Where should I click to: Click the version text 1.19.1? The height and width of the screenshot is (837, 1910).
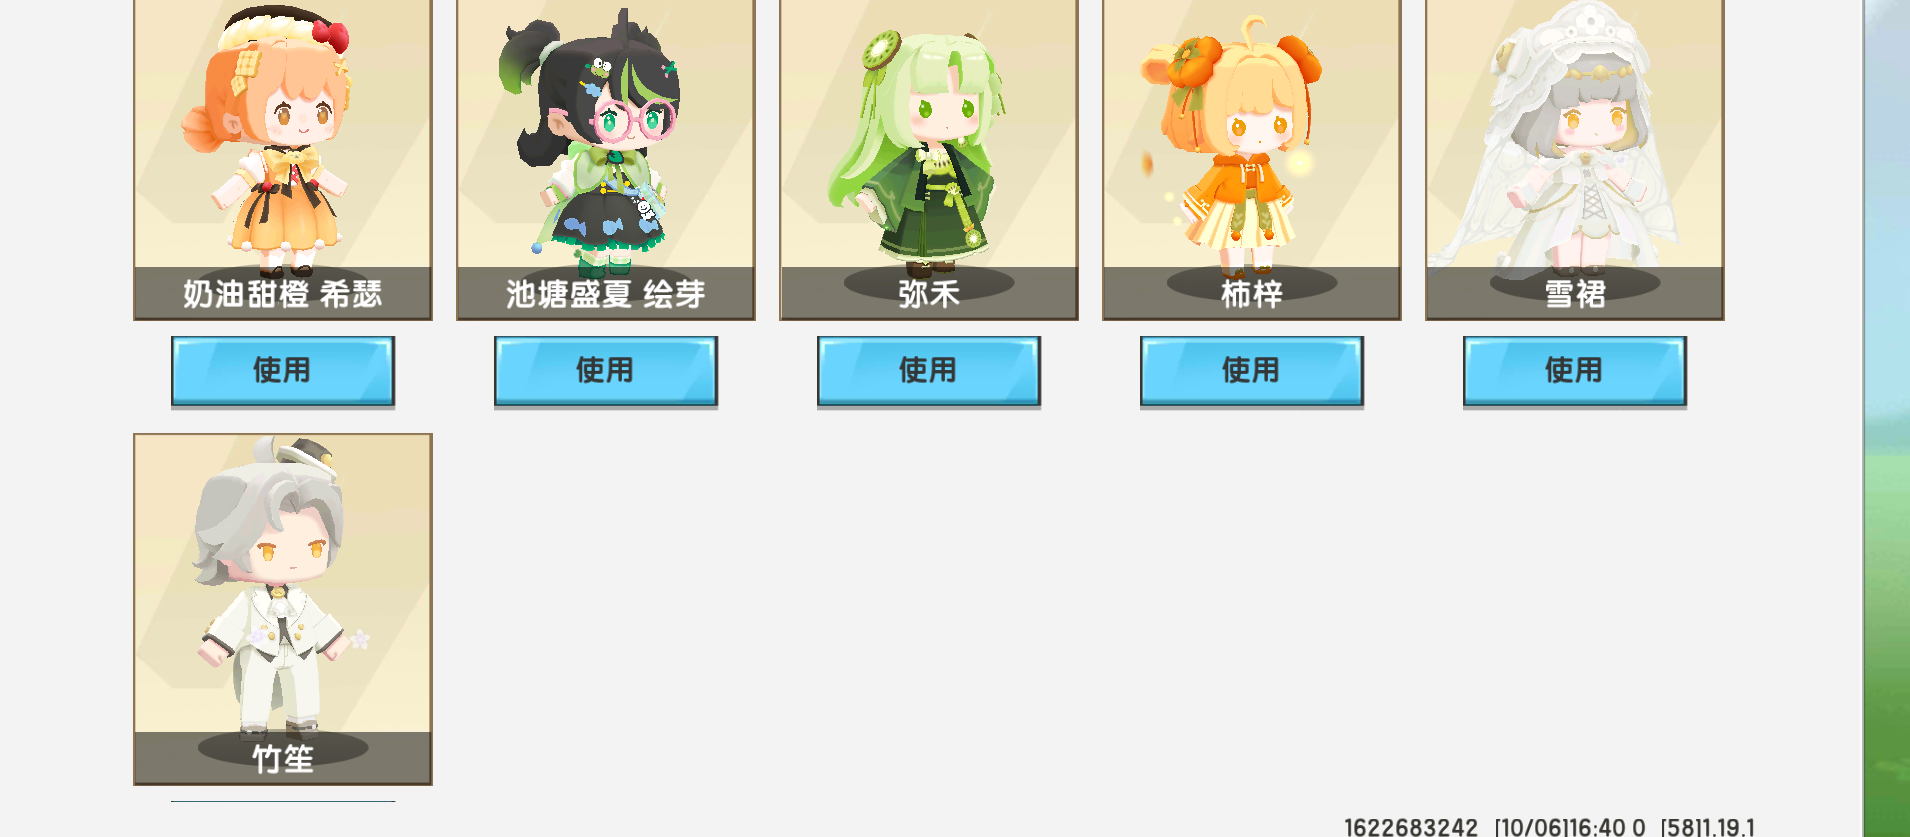[1727, 827]
